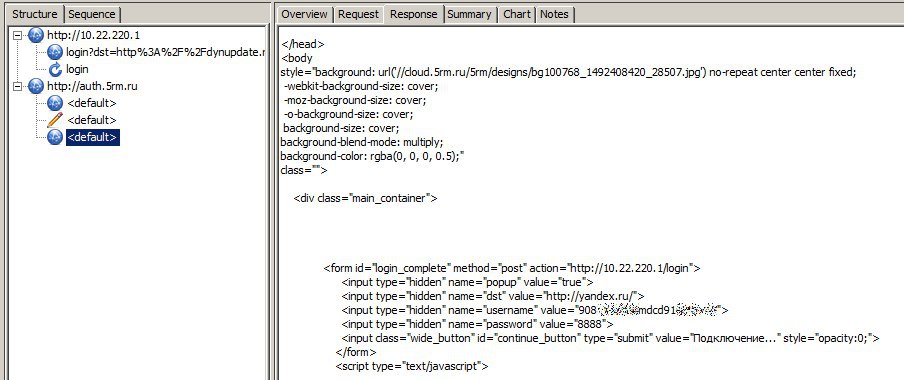Image resolution: width=904 pixels, height=380 pixels.
Task: Click the -moz-background-size: cover; line
Action: (355, 100)
